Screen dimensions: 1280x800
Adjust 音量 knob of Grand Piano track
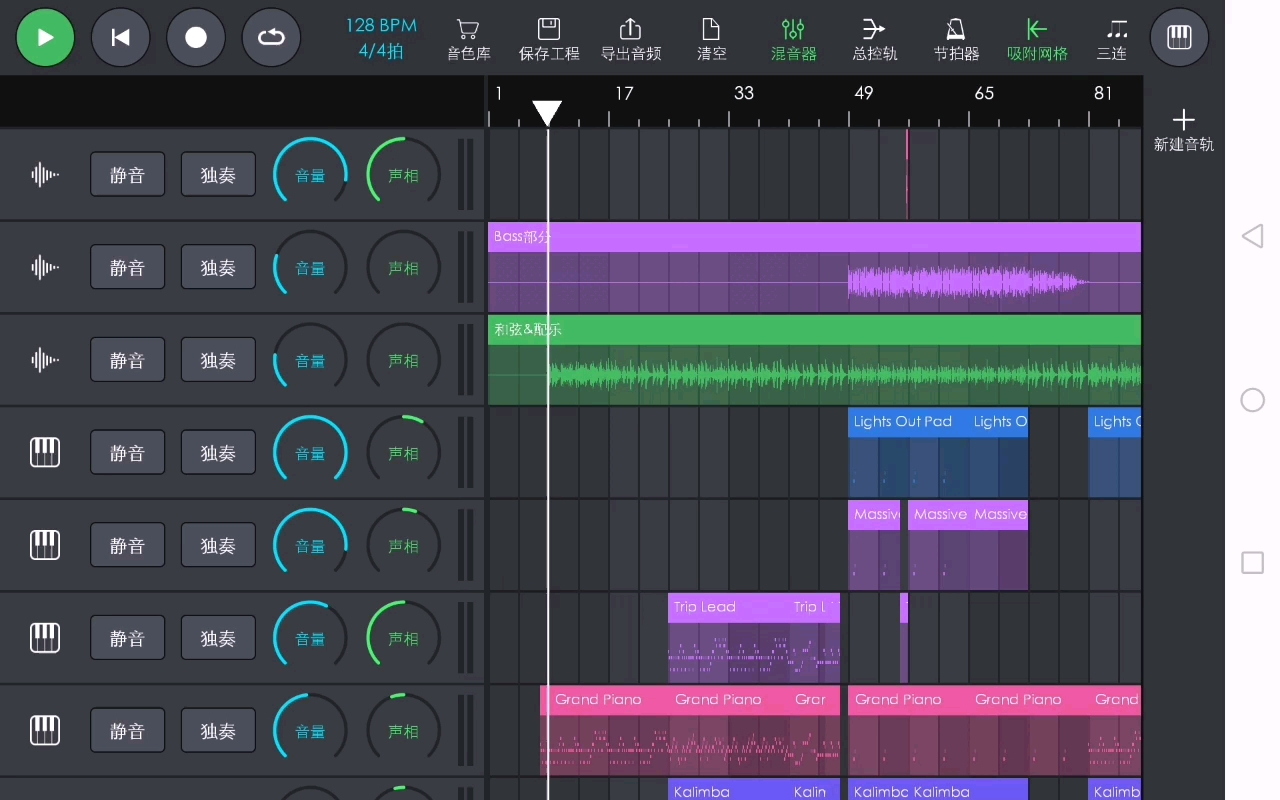(x=310, y=731)
